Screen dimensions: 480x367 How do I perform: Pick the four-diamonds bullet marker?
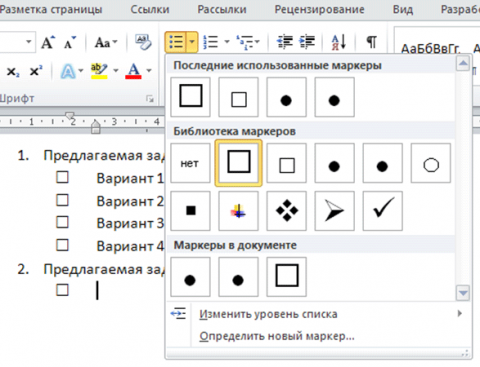click(x=286, y=211)
